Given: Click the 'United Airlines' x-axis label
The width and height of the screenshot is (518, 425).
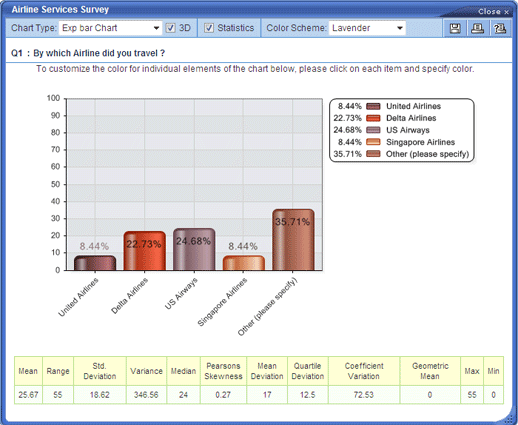Looking at the screenshot, I should click(78, 297).
